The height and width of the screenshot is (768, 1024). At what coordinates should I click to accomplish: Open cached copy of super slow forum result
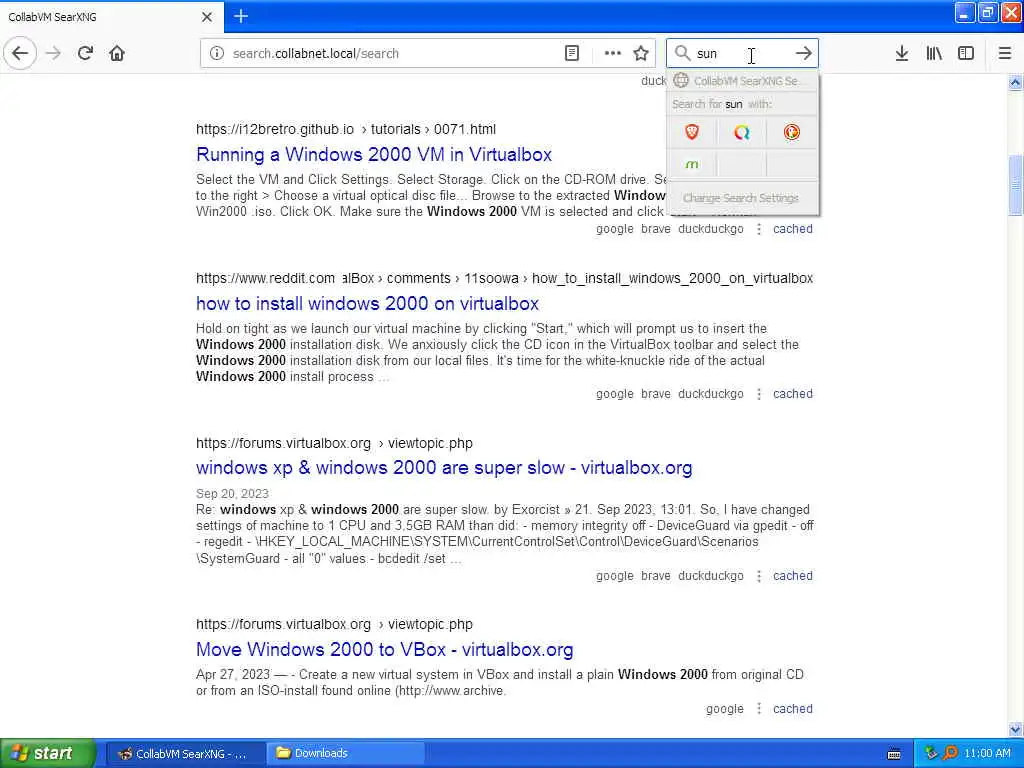(793, 576)
